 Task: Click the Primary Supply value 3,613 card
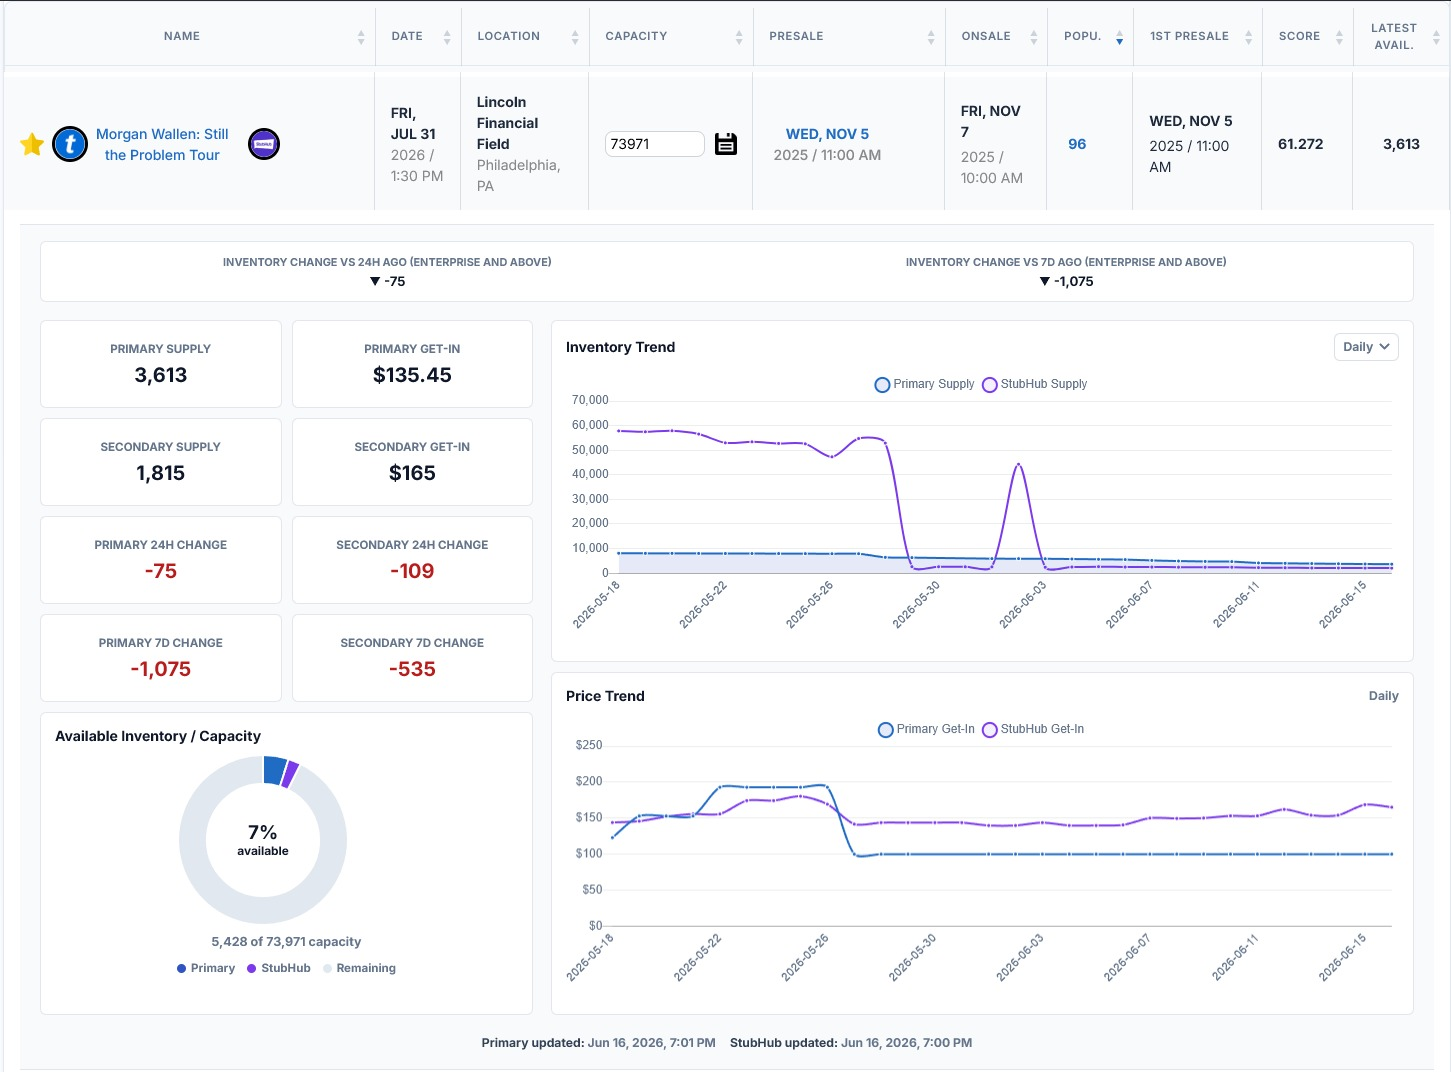click(x=161, y=364)
